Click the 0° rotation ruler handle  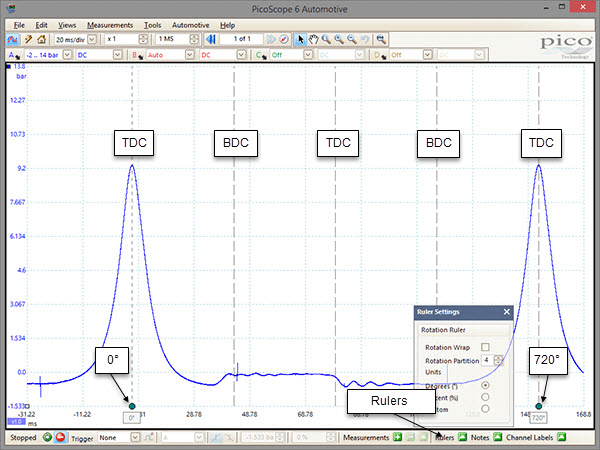coord(132,406)
